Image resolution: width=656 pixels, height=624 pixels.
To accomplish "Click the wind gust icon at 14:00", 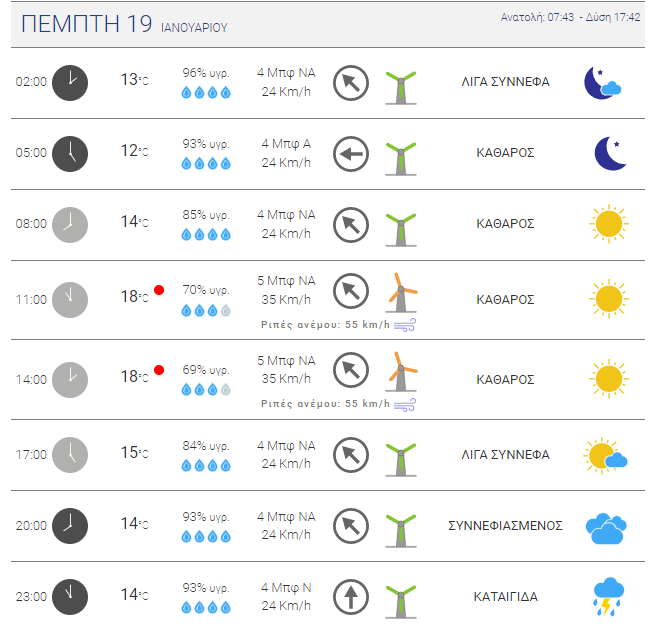I will tap(405, 405).
